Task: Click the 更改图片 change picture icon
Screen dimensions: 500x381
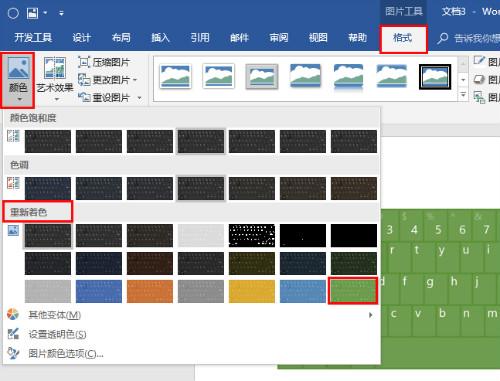Action: tap(84, 80)
